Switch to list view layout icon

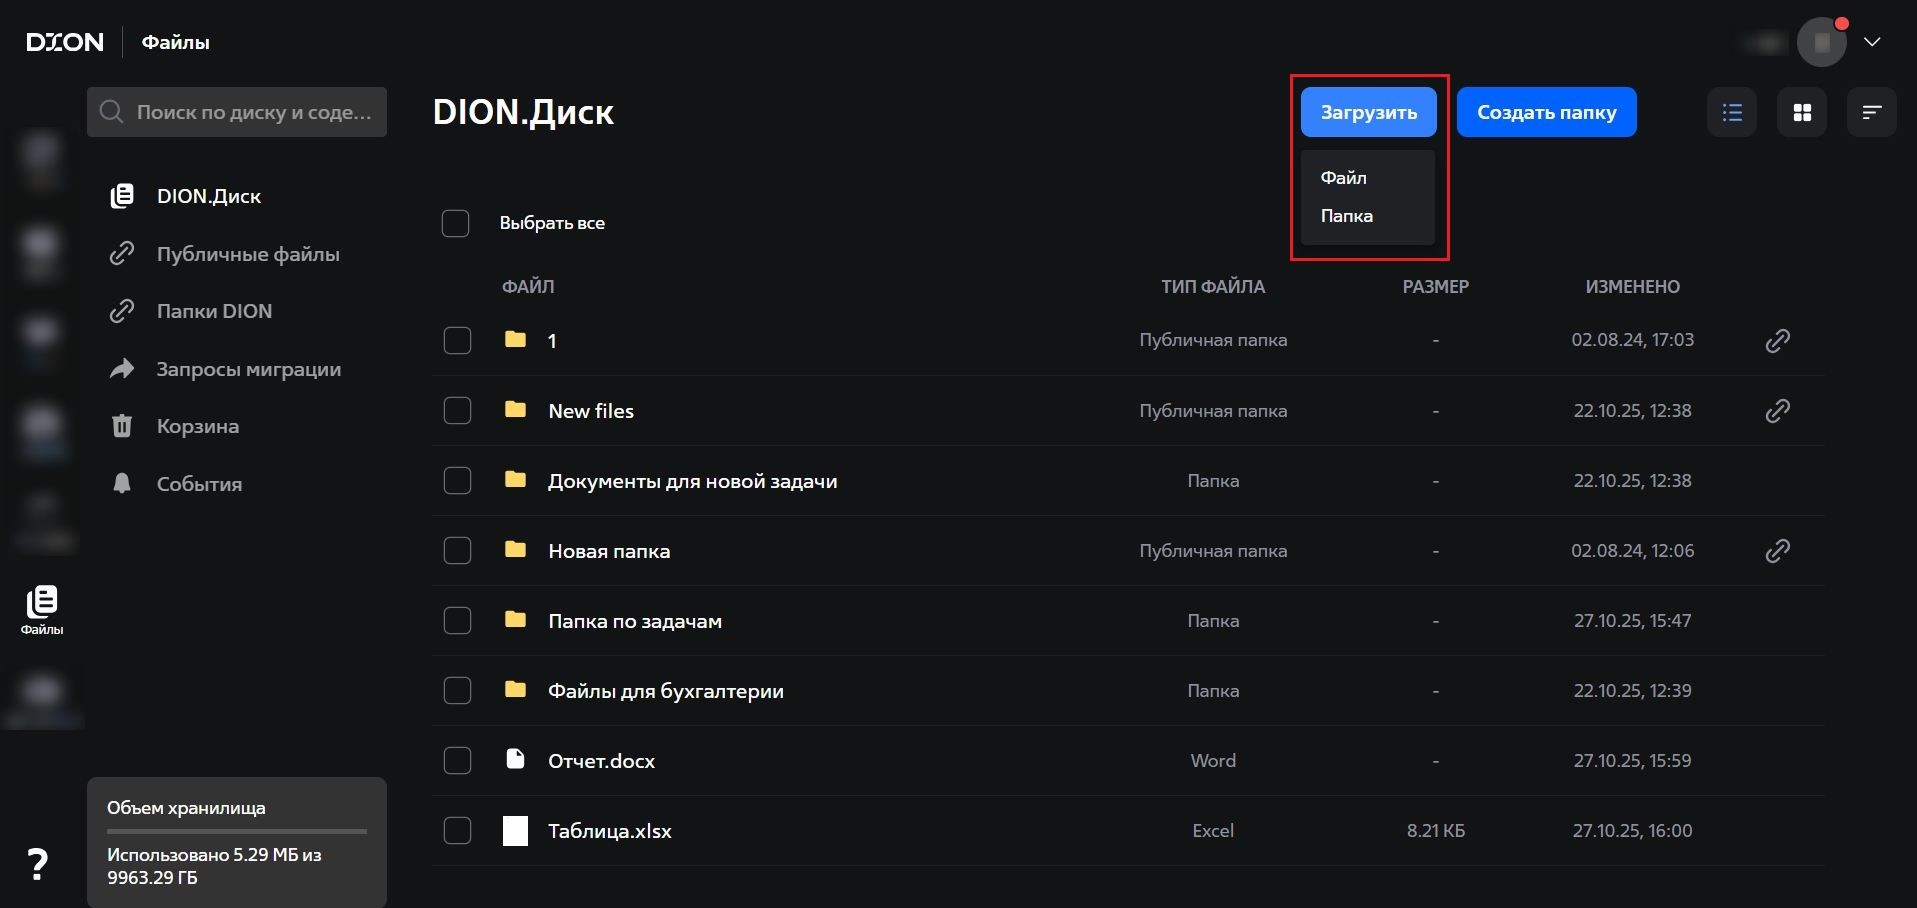click(x=1732, y=113)
